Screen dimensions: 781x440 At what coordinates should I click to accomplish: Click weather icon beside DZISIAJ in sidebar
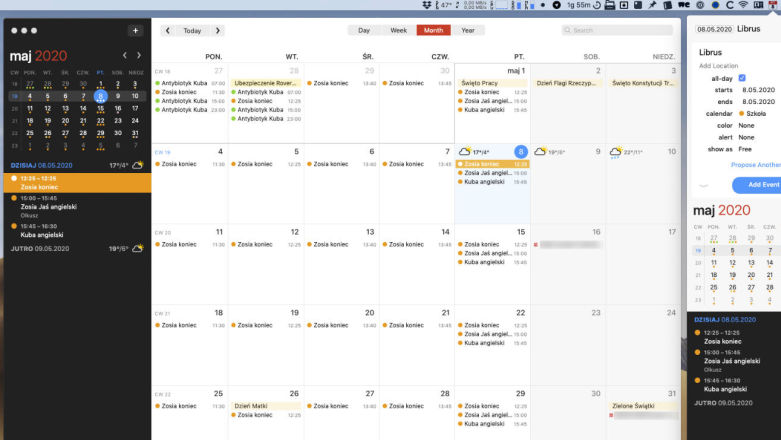click(x=138, y=164)
